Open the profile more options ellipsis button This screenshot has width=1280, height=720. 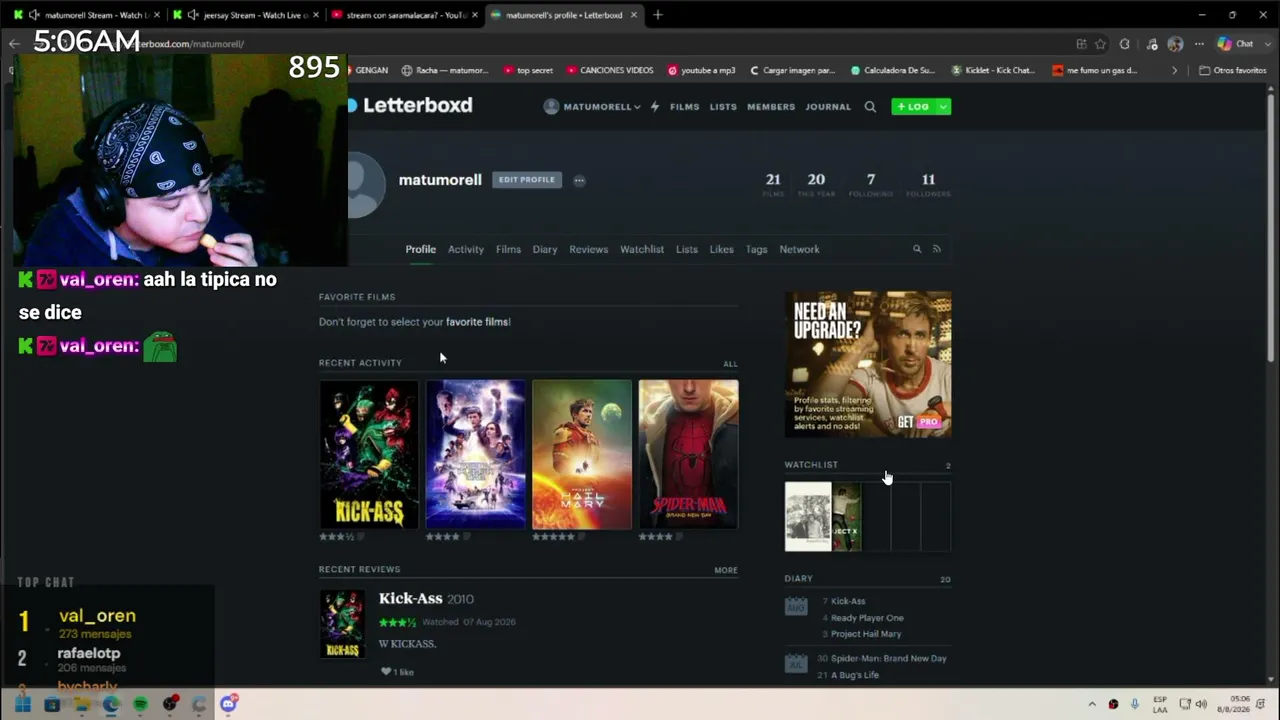click(x=579, y=180)
